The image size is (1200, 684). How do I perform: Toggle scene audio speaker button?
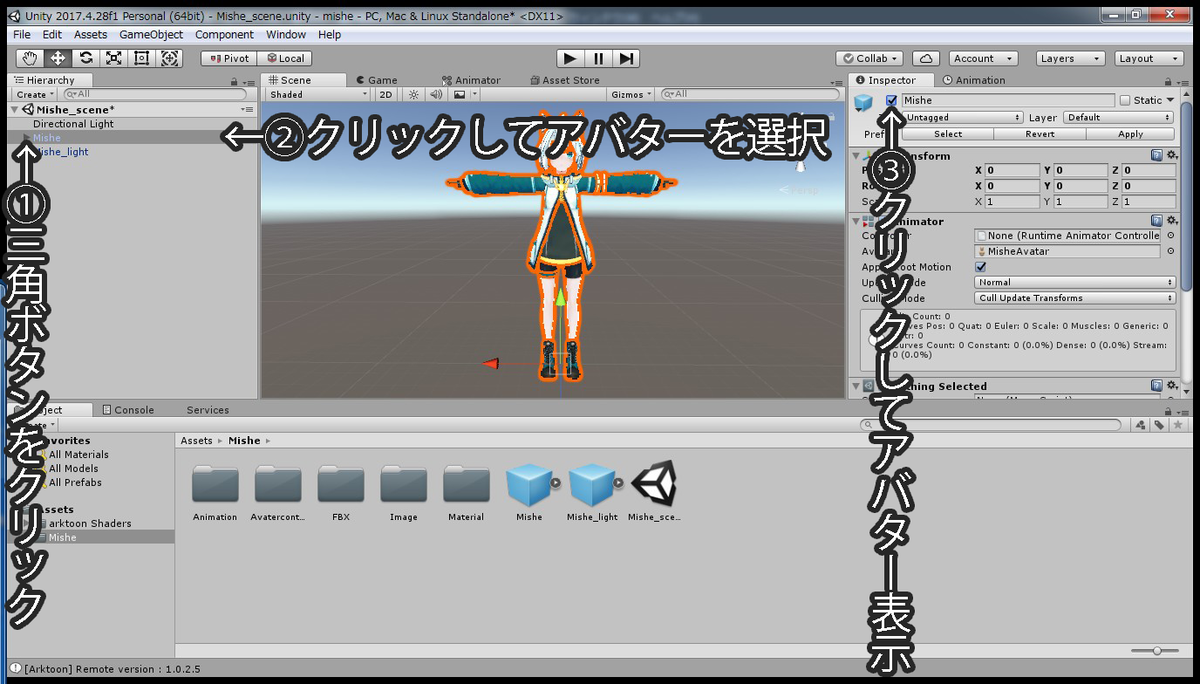click(435, 94)
